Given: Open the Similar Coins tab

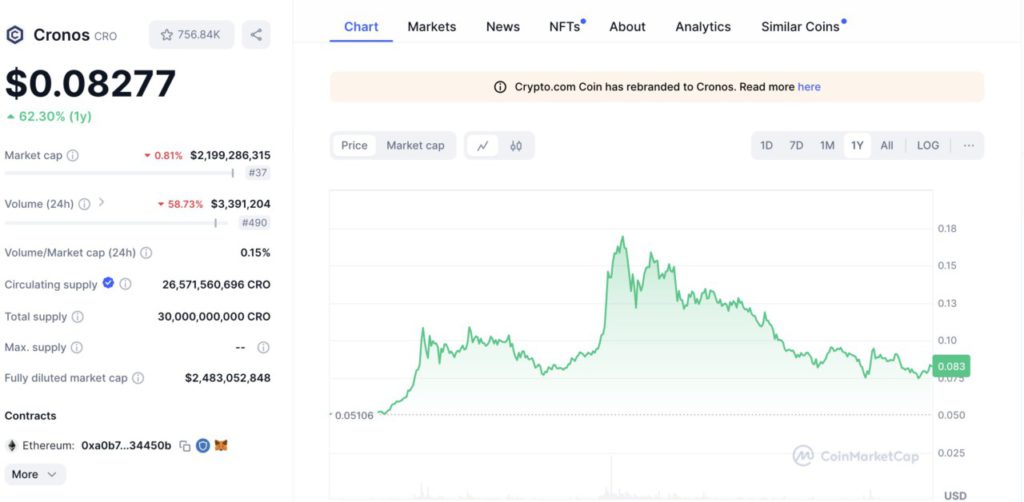Looking at the screenshot, I should [803, 27].
